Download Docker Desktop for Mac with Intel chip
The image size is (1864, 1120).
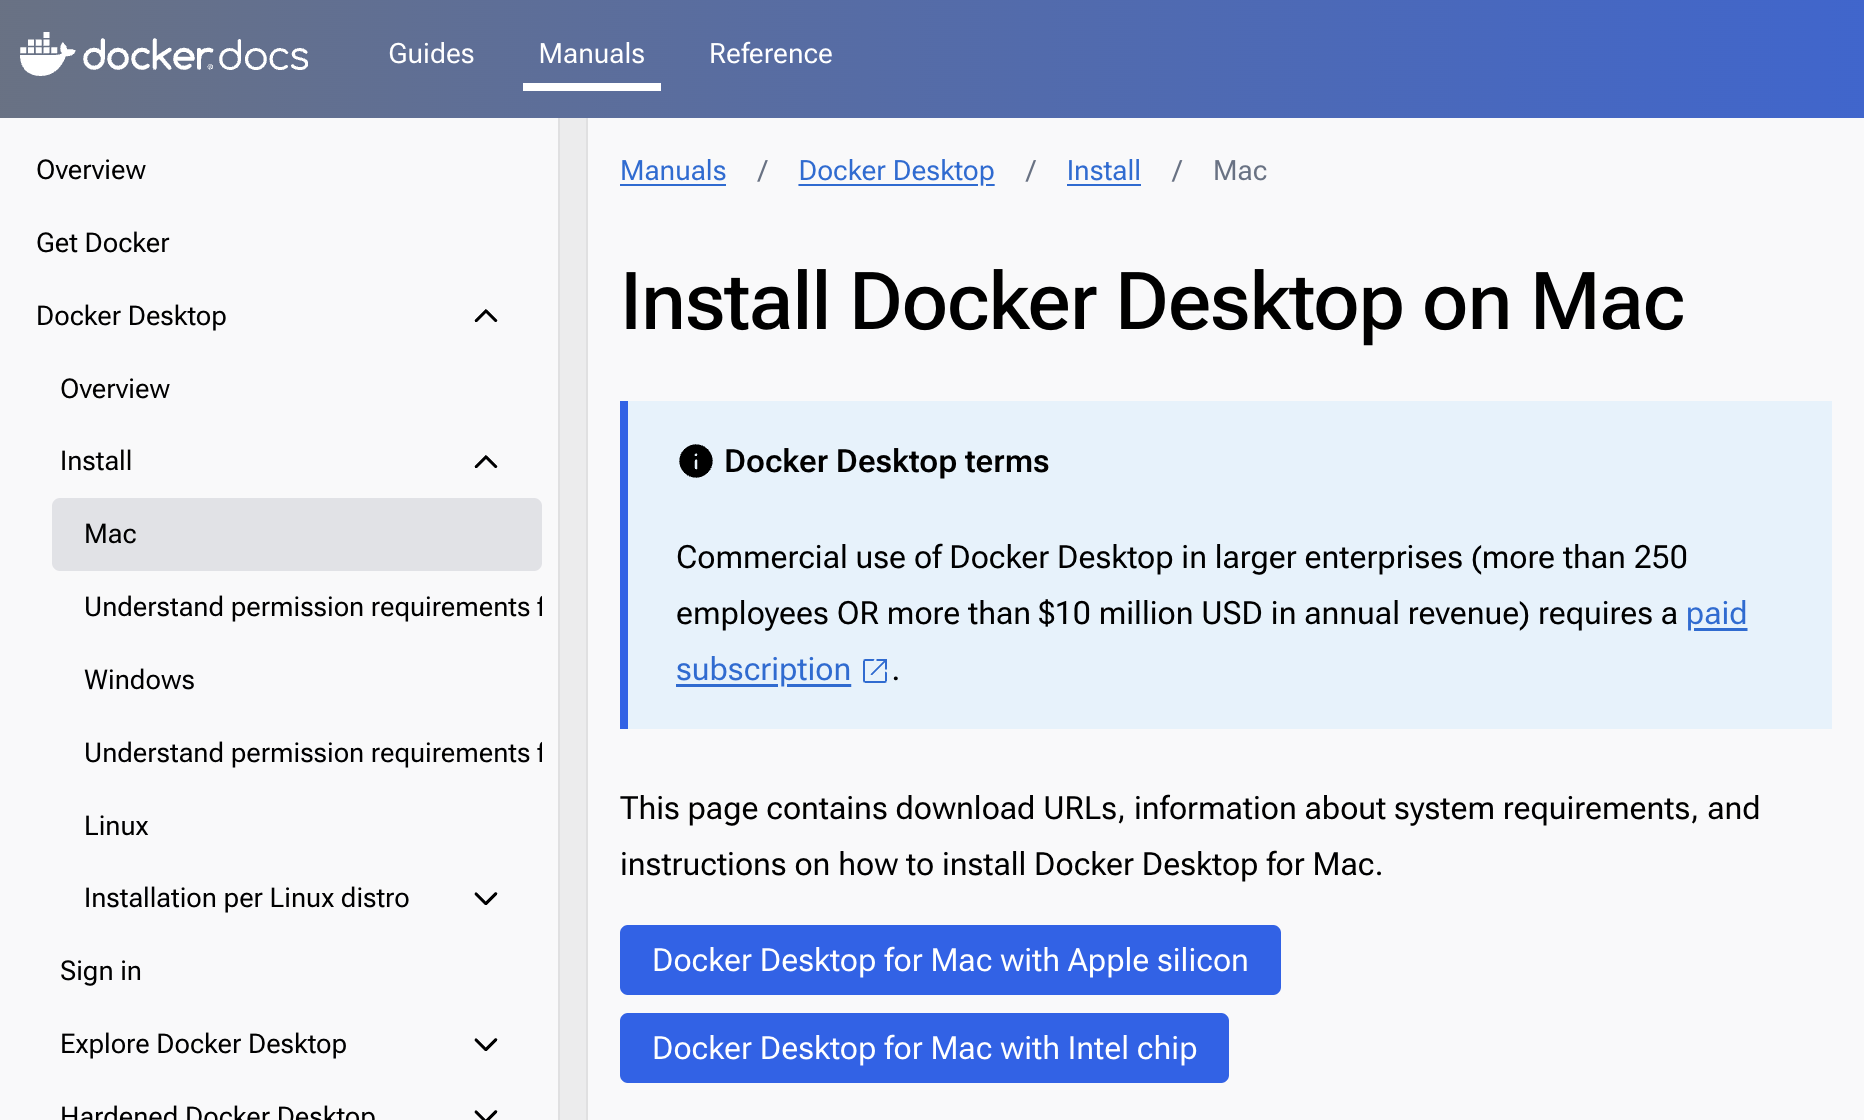tap(924, 1048)
